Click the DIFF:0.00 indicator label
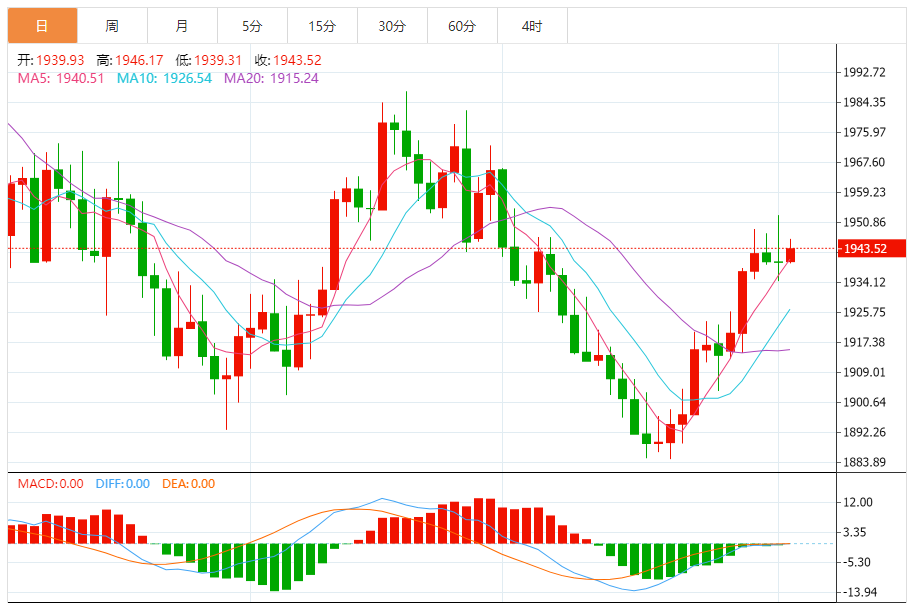 [123, 483]
